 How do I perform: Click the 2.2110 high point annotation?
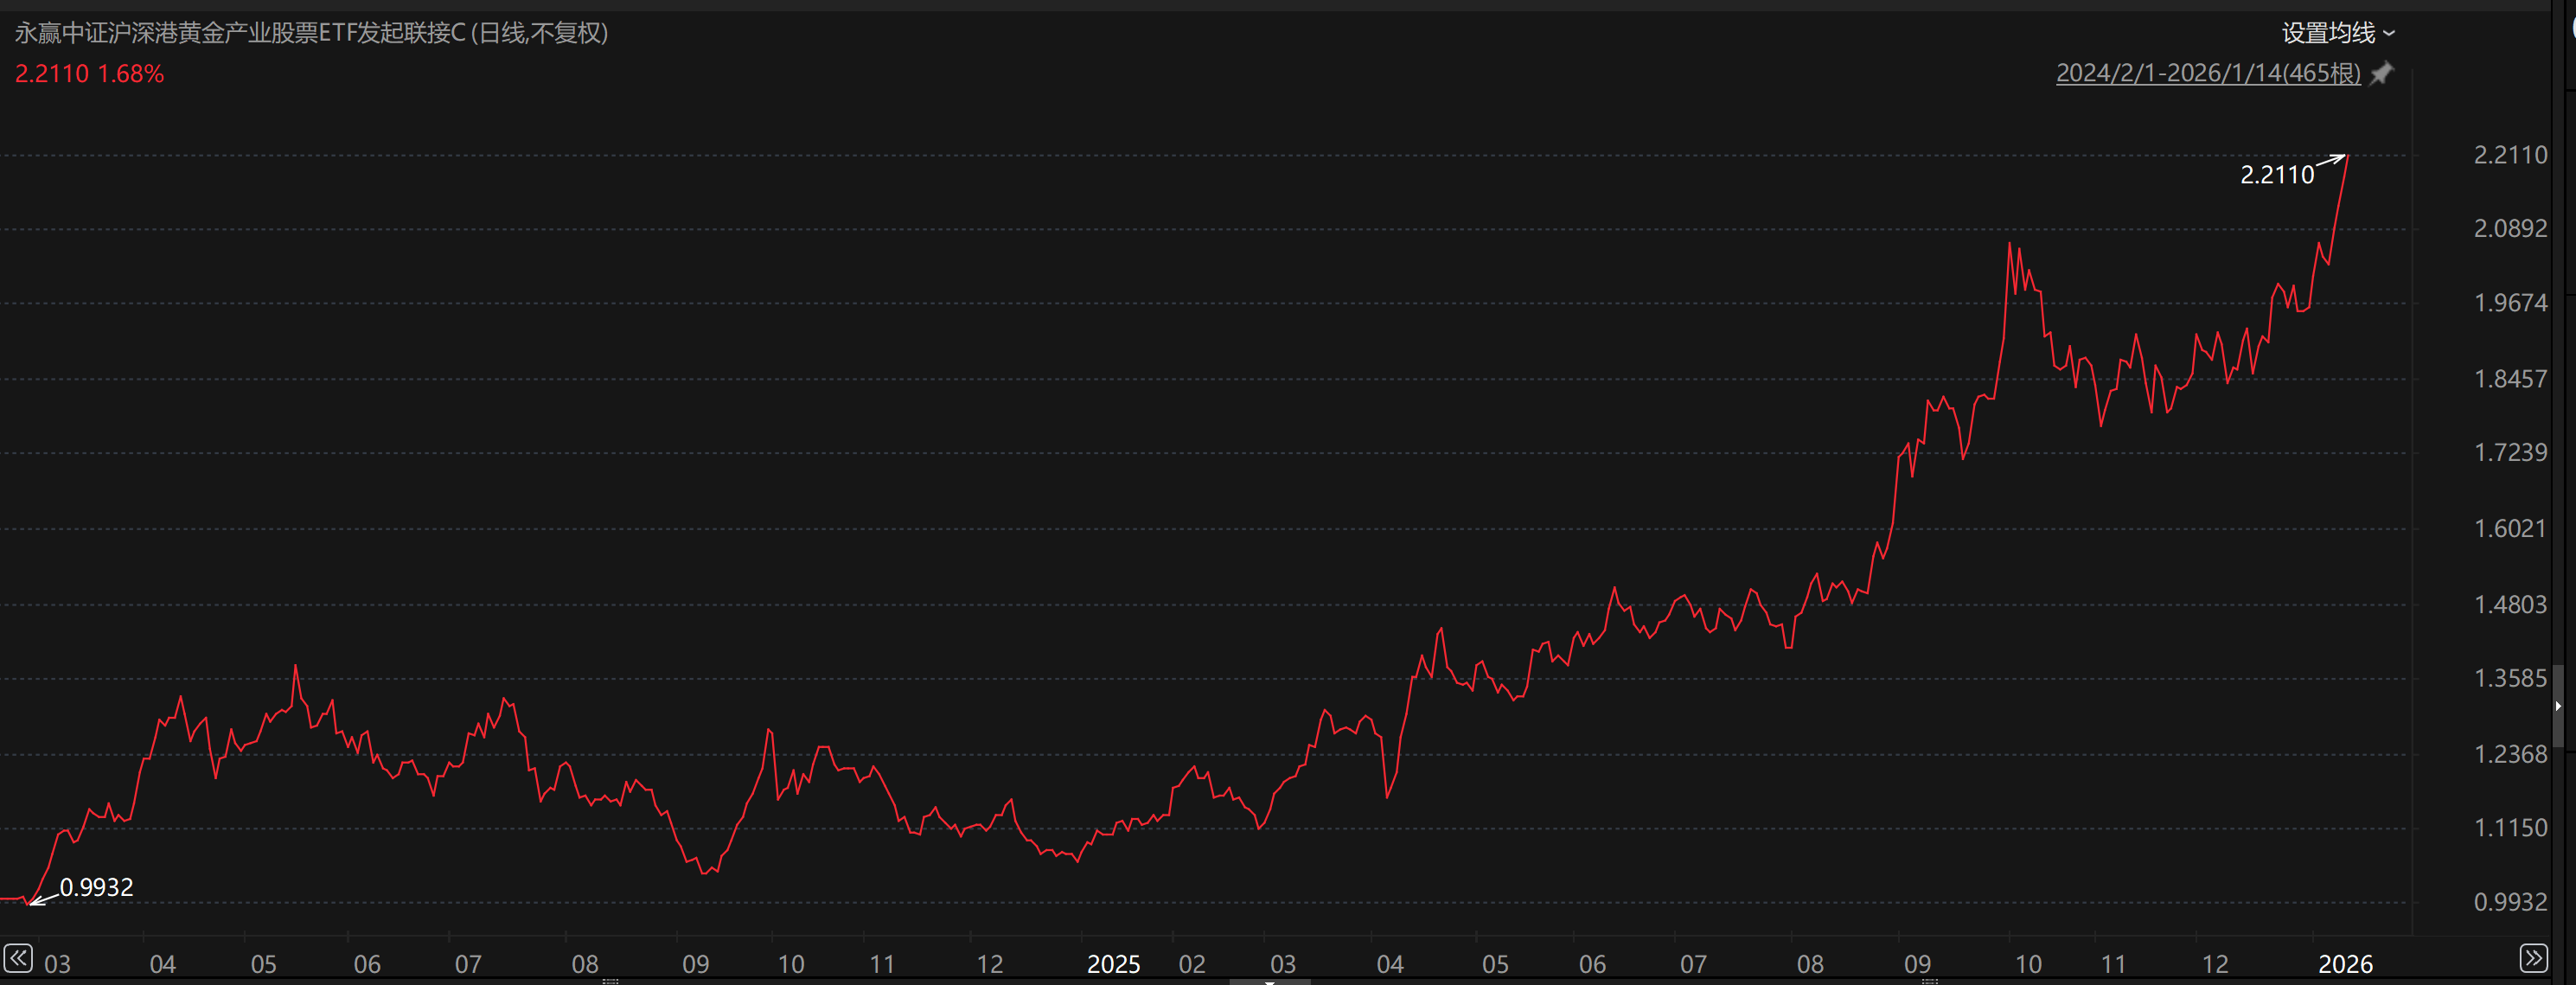[2276, 175]
